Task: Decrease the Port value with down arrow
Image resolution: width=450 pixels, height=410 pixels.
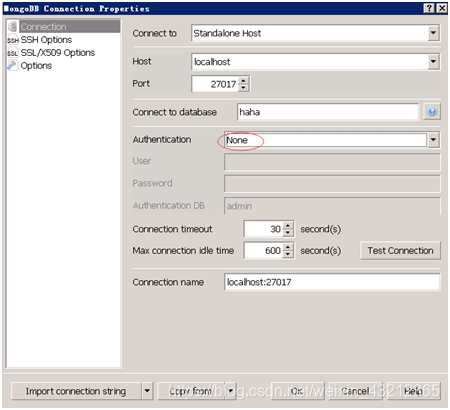Action: point(244,88)
